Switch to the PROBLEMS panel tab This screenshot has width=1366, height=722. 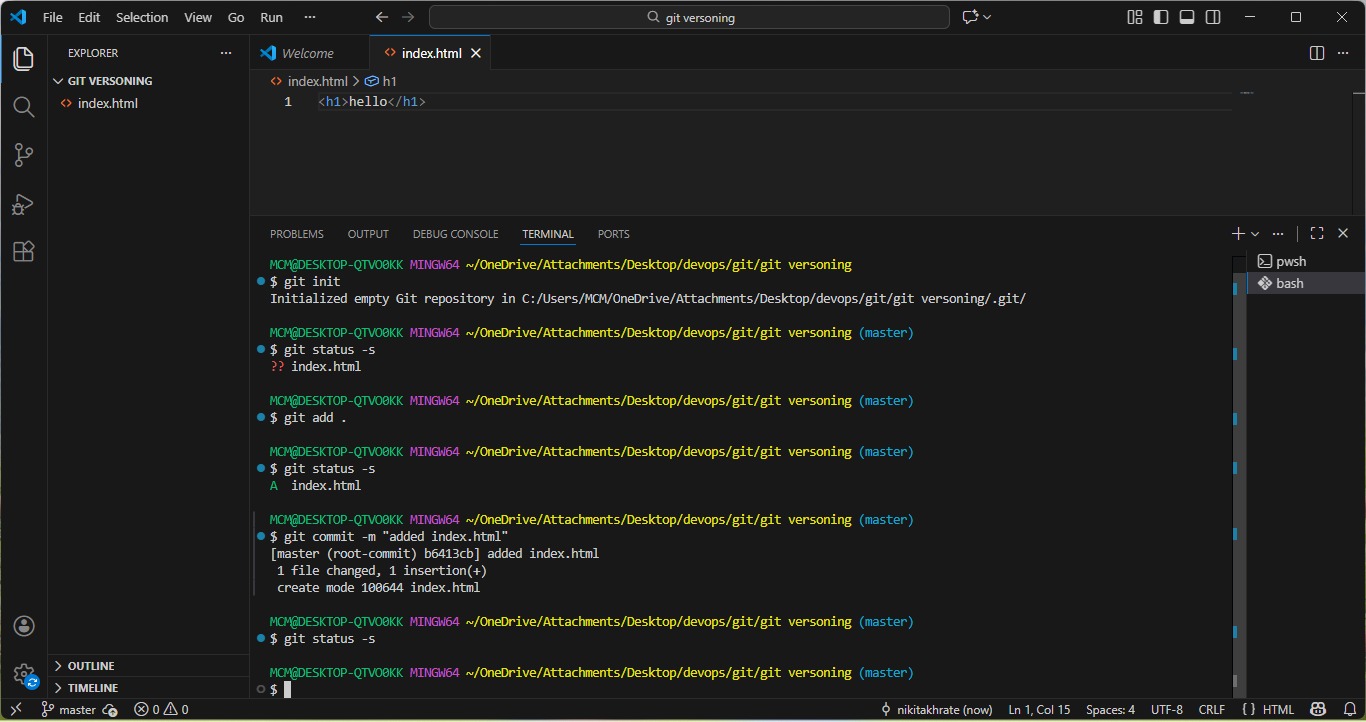click(x=297, y=234)
